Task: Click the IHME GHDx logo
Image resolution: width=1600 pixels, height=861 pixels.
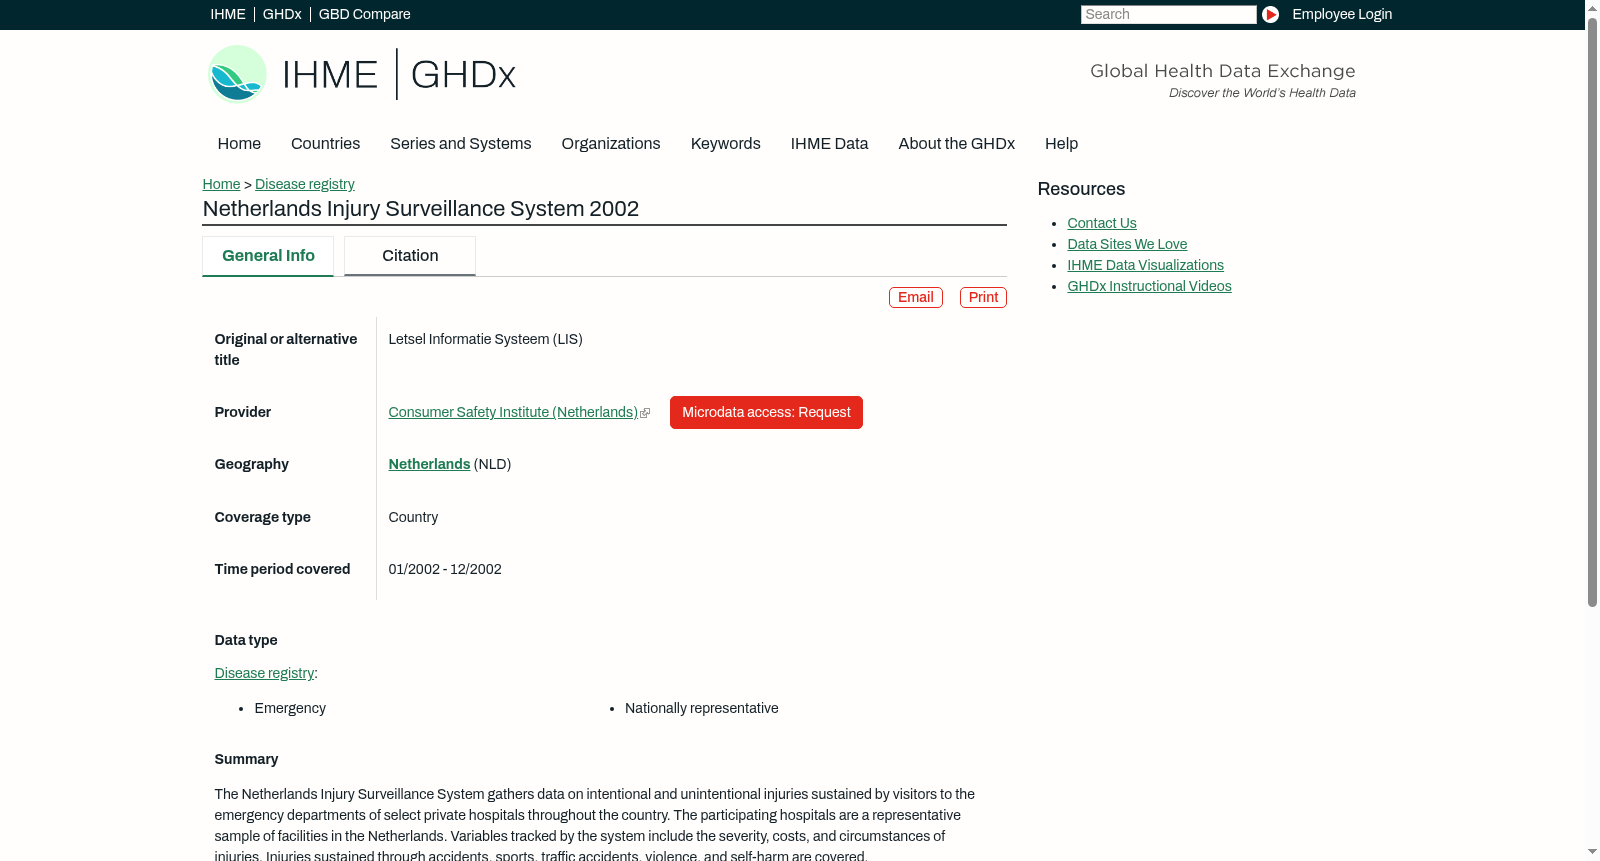Action: pyautogui.click(x=362, y=74)
